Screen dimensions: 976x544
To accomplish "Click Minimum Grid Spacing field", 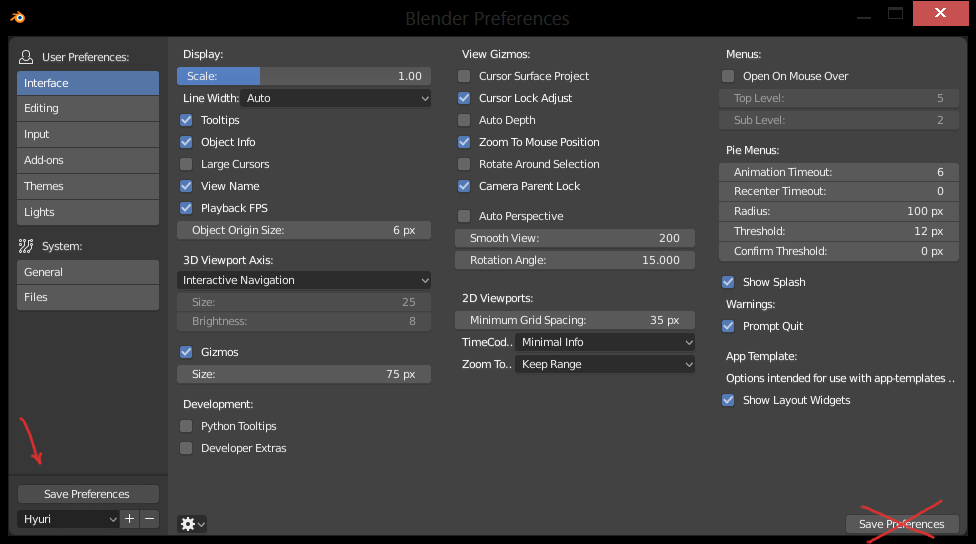I will pyautogui.click(x=575, y=320).
